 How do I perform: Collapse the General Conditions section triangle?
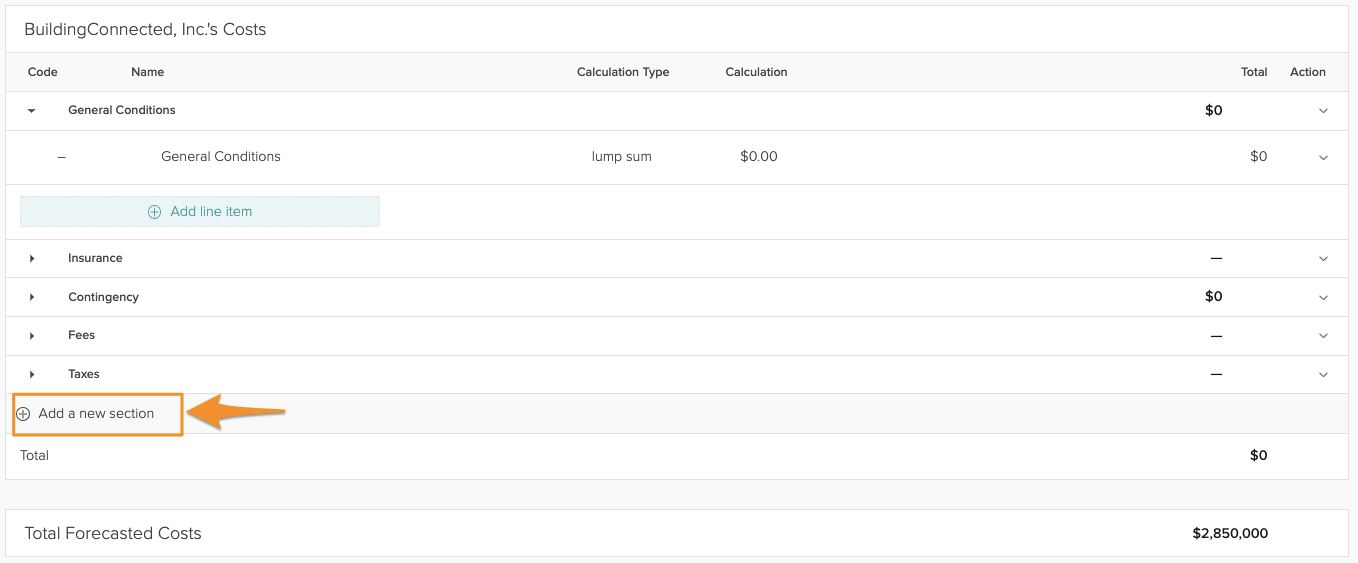[32, 111]
